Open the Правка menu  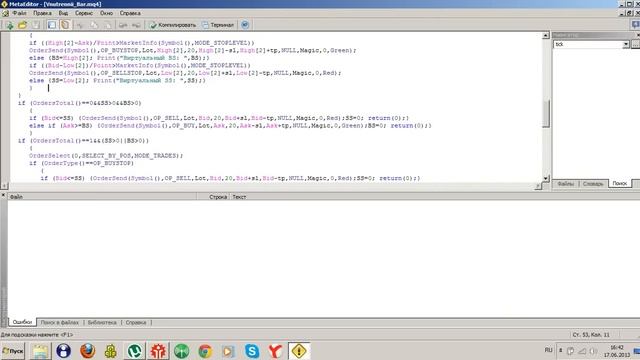(x=42, y=13)
